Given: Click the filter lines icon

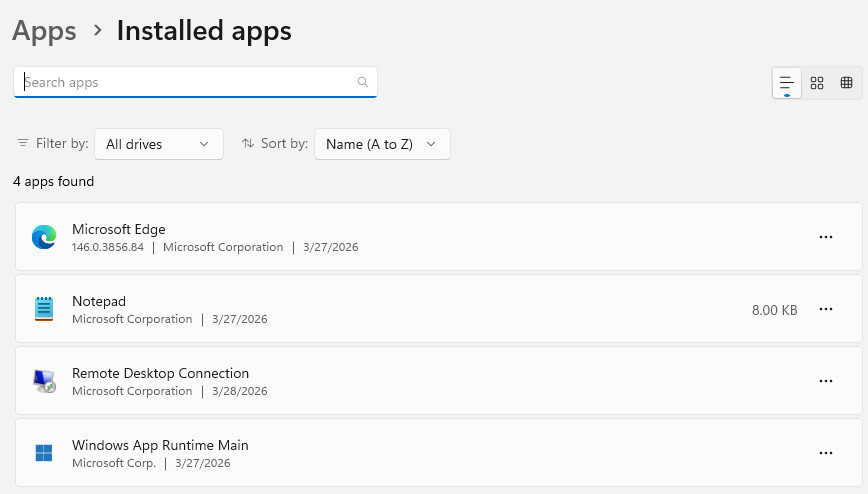Looking at the screenshot, I should [x=23, y=143].
